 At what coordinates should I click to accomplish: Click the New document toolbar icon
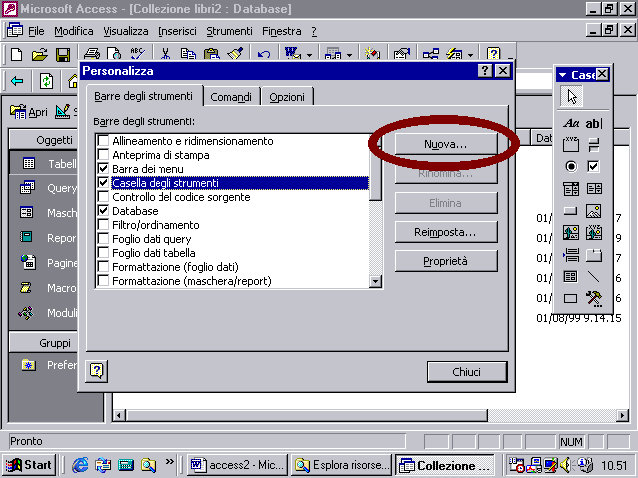[x=16, y=54]
